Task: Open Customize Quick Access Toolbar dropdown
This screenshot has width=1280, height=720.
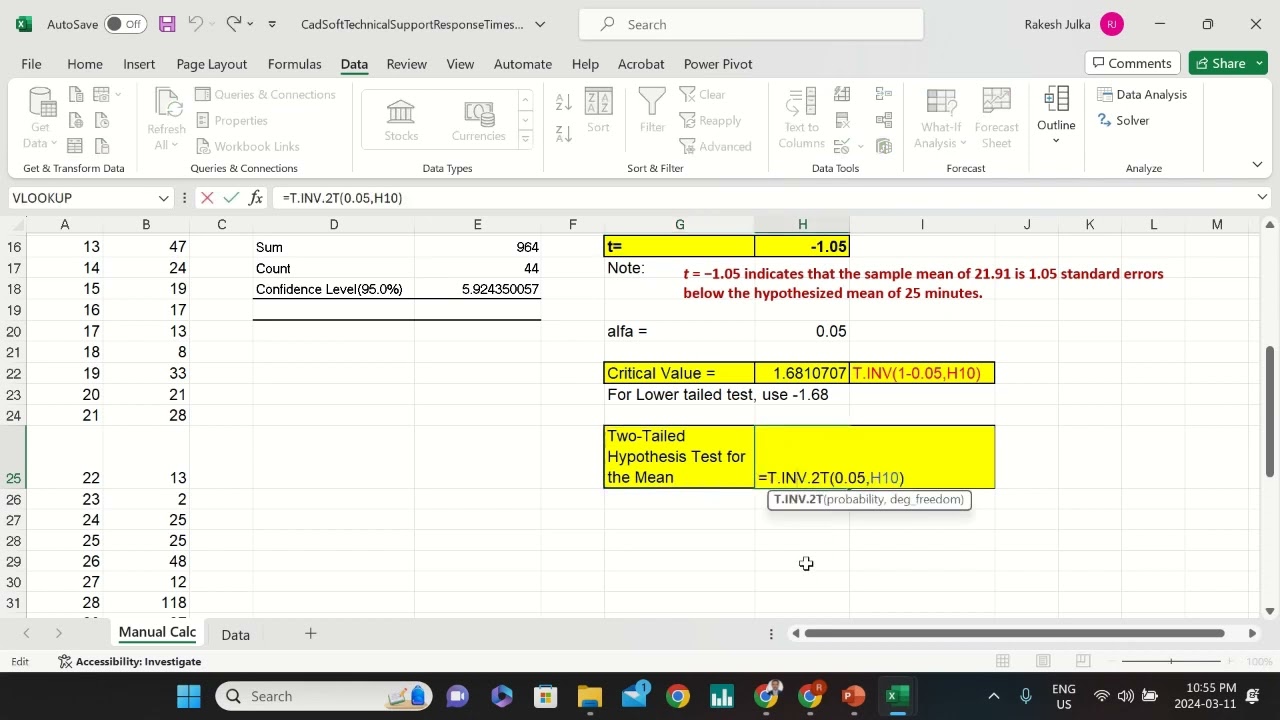Action: [x=272, y=24]
